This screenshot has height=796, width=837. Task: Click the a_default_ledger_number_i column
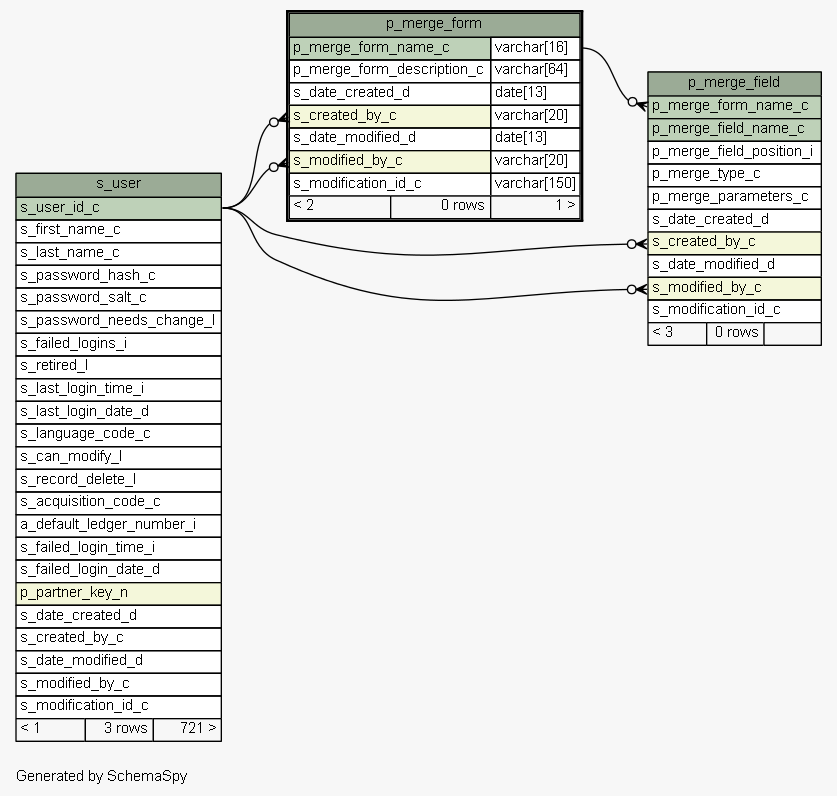[x=118, y=524]
